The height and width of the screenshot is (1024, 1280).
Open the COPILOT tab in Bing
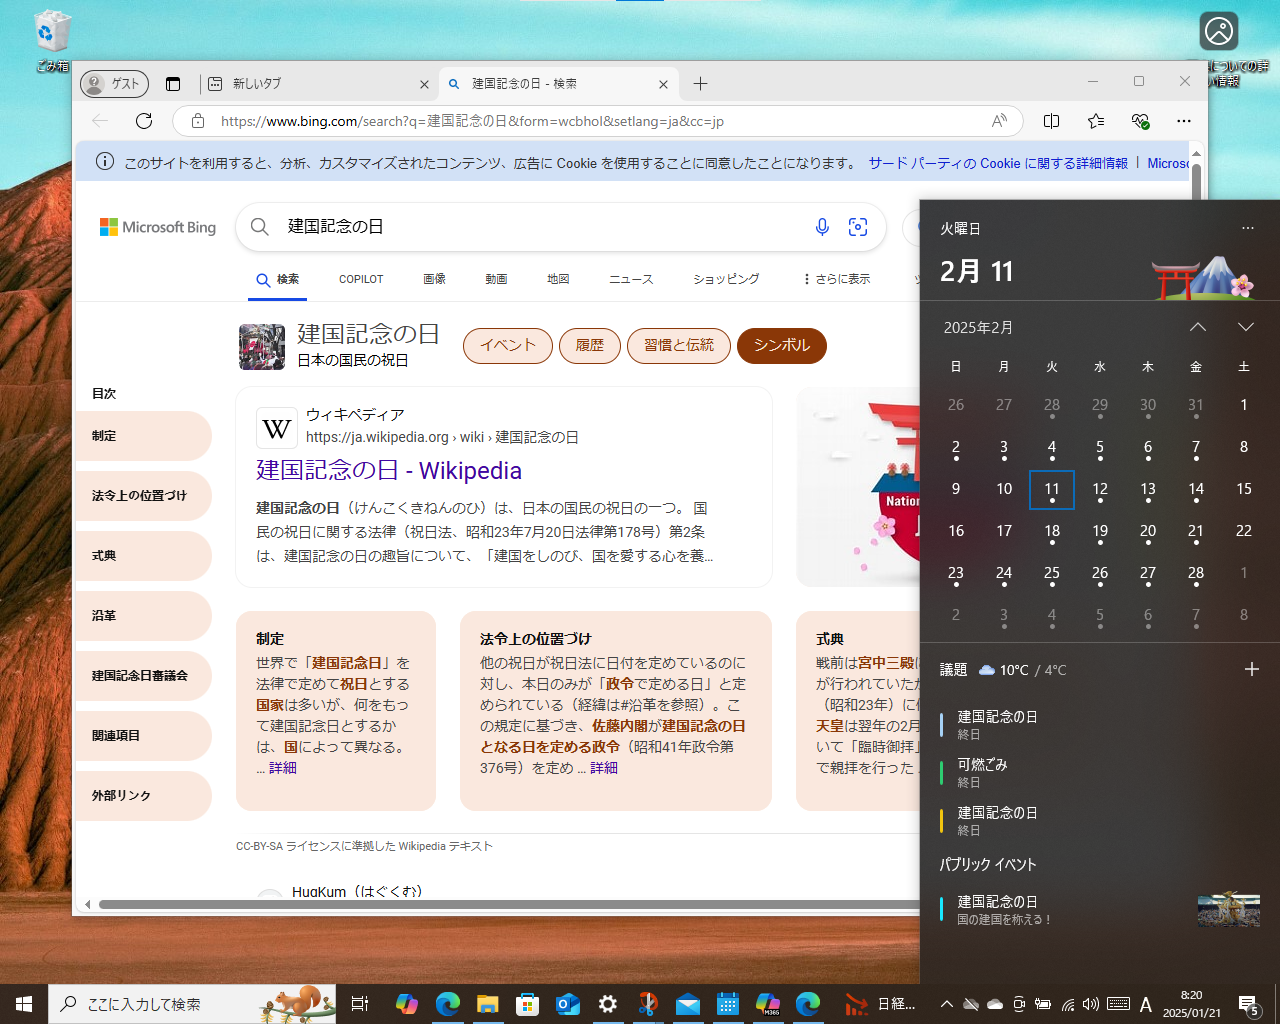tap(360, 279)
